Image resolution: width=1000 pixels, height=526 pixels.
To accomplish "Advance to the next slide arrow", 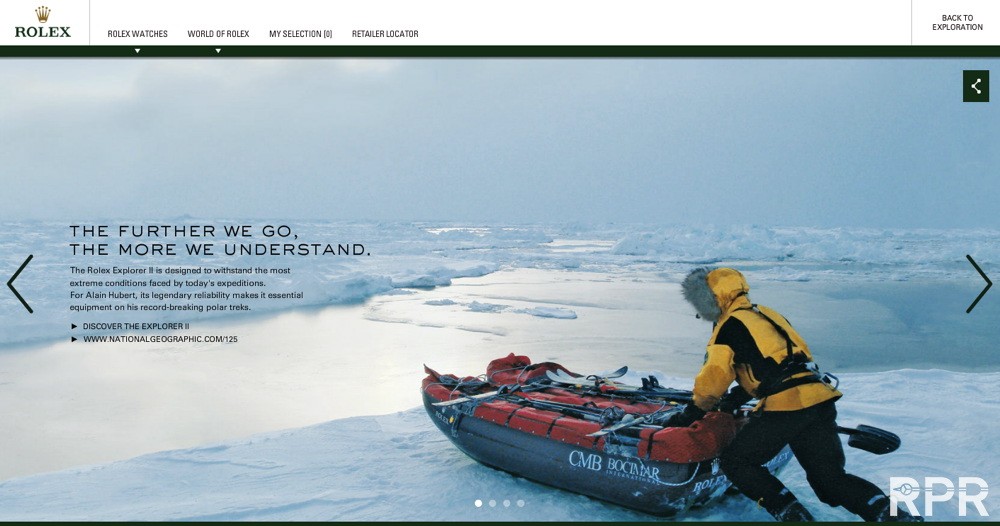I will tap(979, 284).
